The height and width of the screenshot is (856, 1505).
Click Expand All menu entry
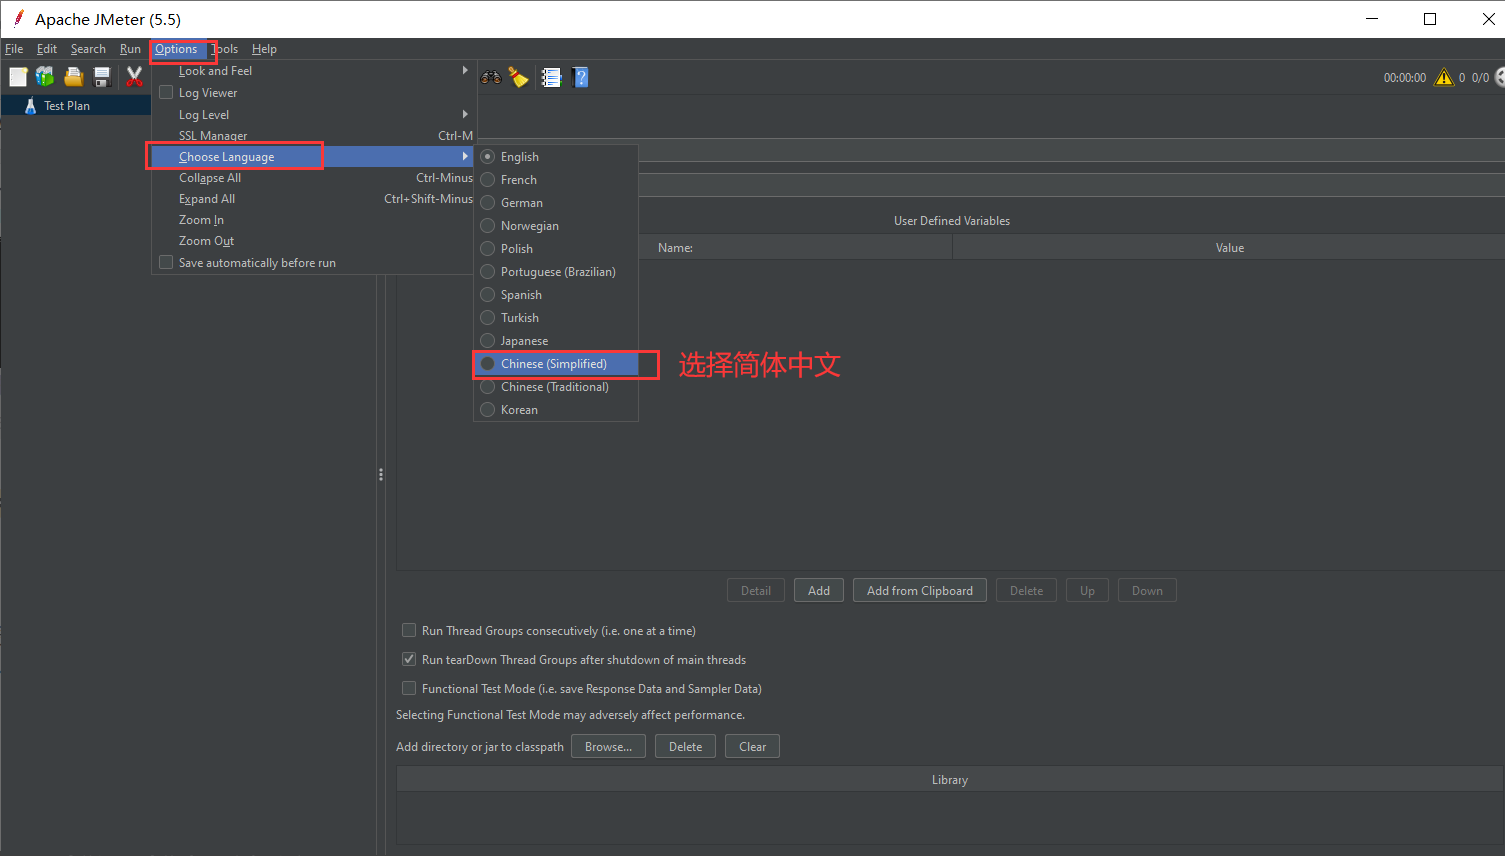point(312,199)
